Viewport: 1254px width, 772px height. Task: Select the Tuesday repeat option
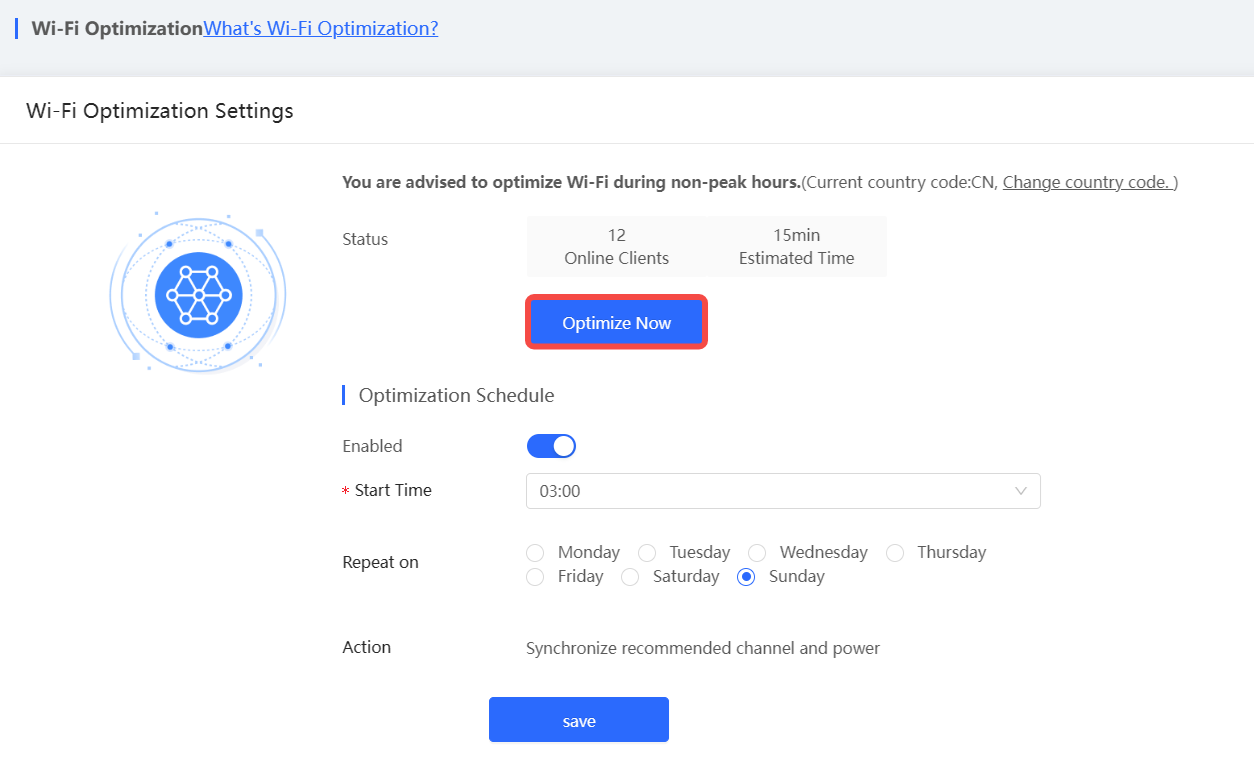(x=646, y=552)
